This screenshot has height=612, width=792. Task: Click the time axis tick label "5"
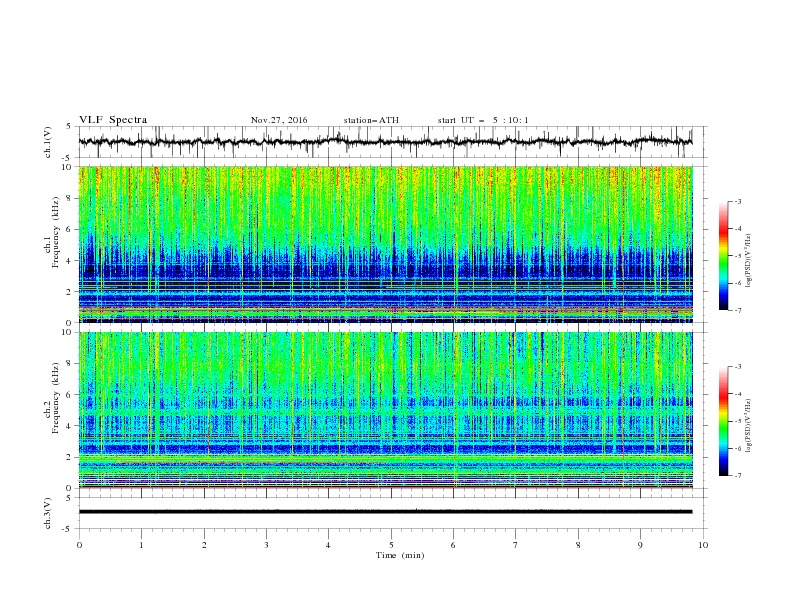(391, 545)
